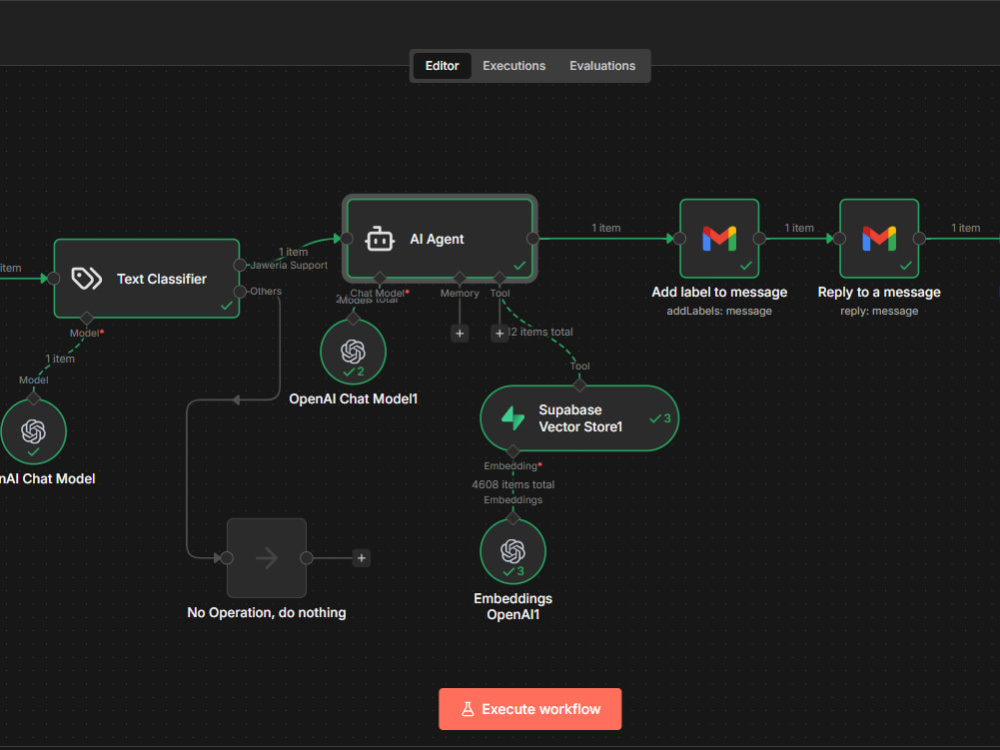Click the 'Add label to message' label

pos(719,292)
